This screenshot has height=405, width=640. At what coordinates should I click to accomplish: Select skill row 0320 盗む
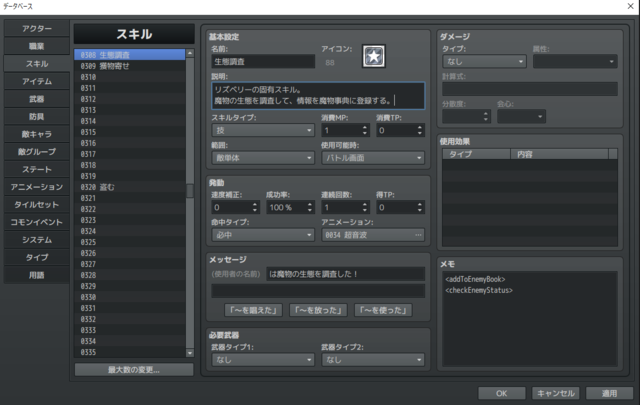[130, 187]
